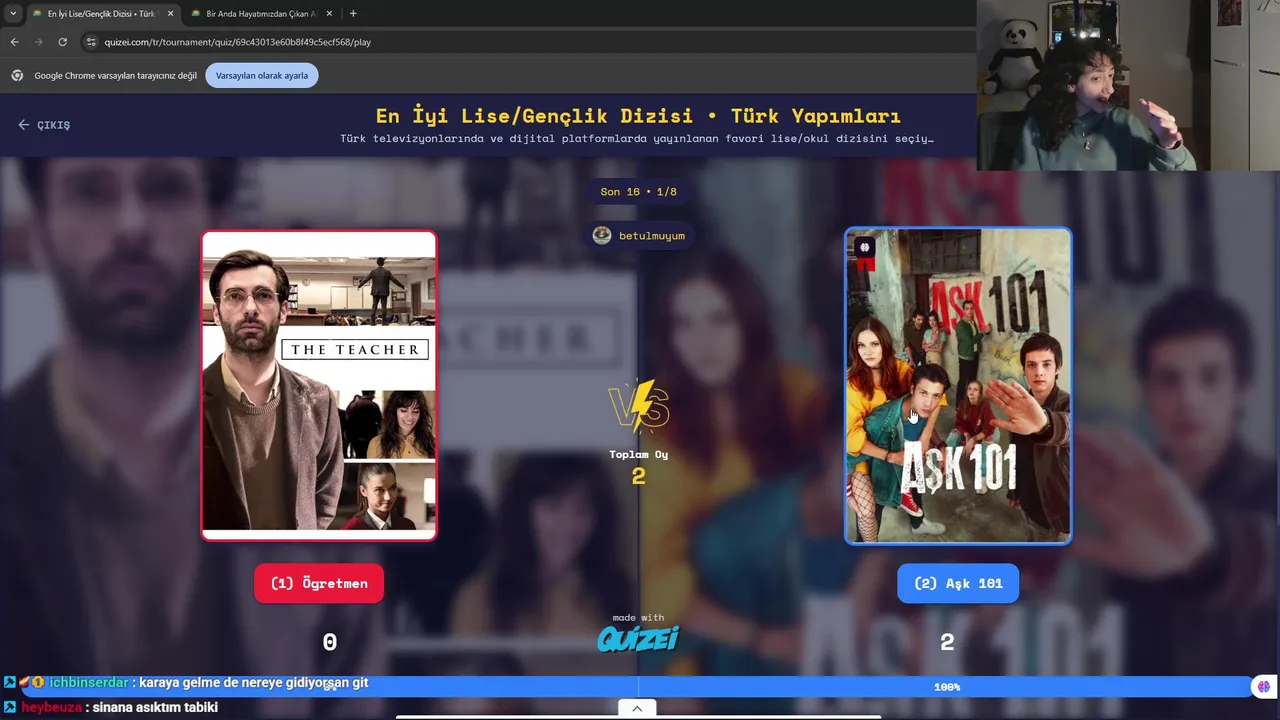This screenshot has width=1280, height=720.
Task: Close the 'En İyi Lise/Gençlik Dizisi' tab
Action: pyautogui.click(x=170, y=14)
